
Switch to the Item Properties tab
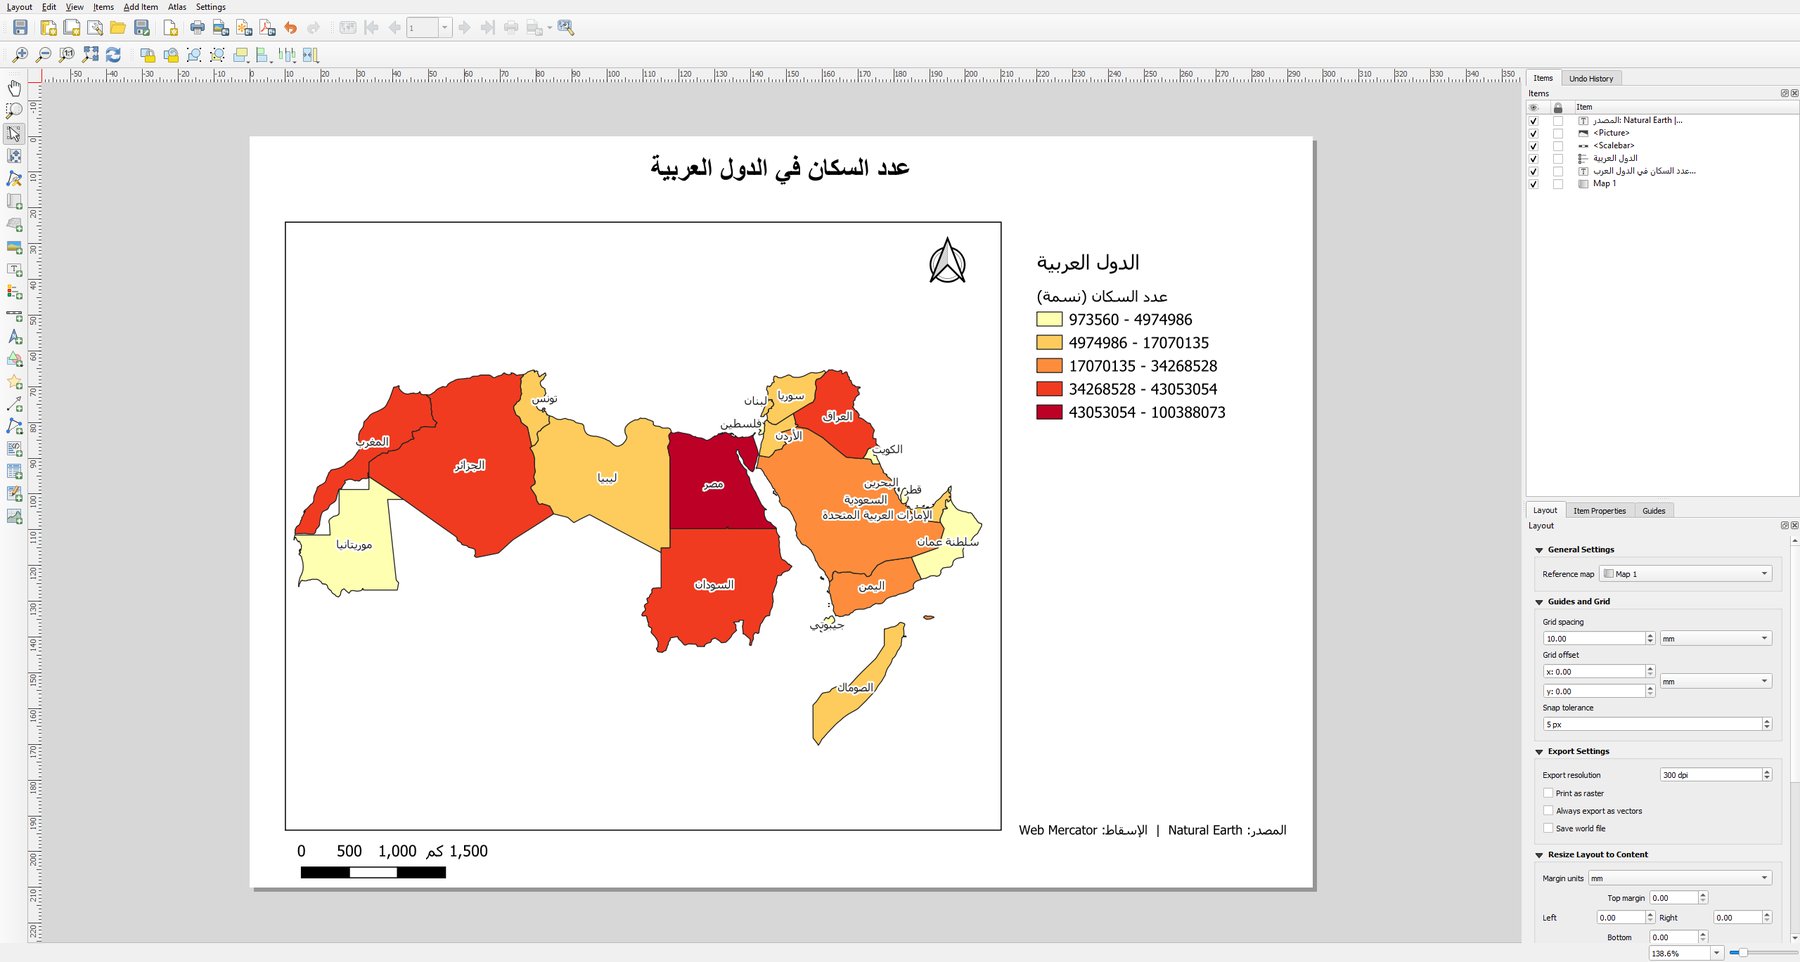(1599, 511)
